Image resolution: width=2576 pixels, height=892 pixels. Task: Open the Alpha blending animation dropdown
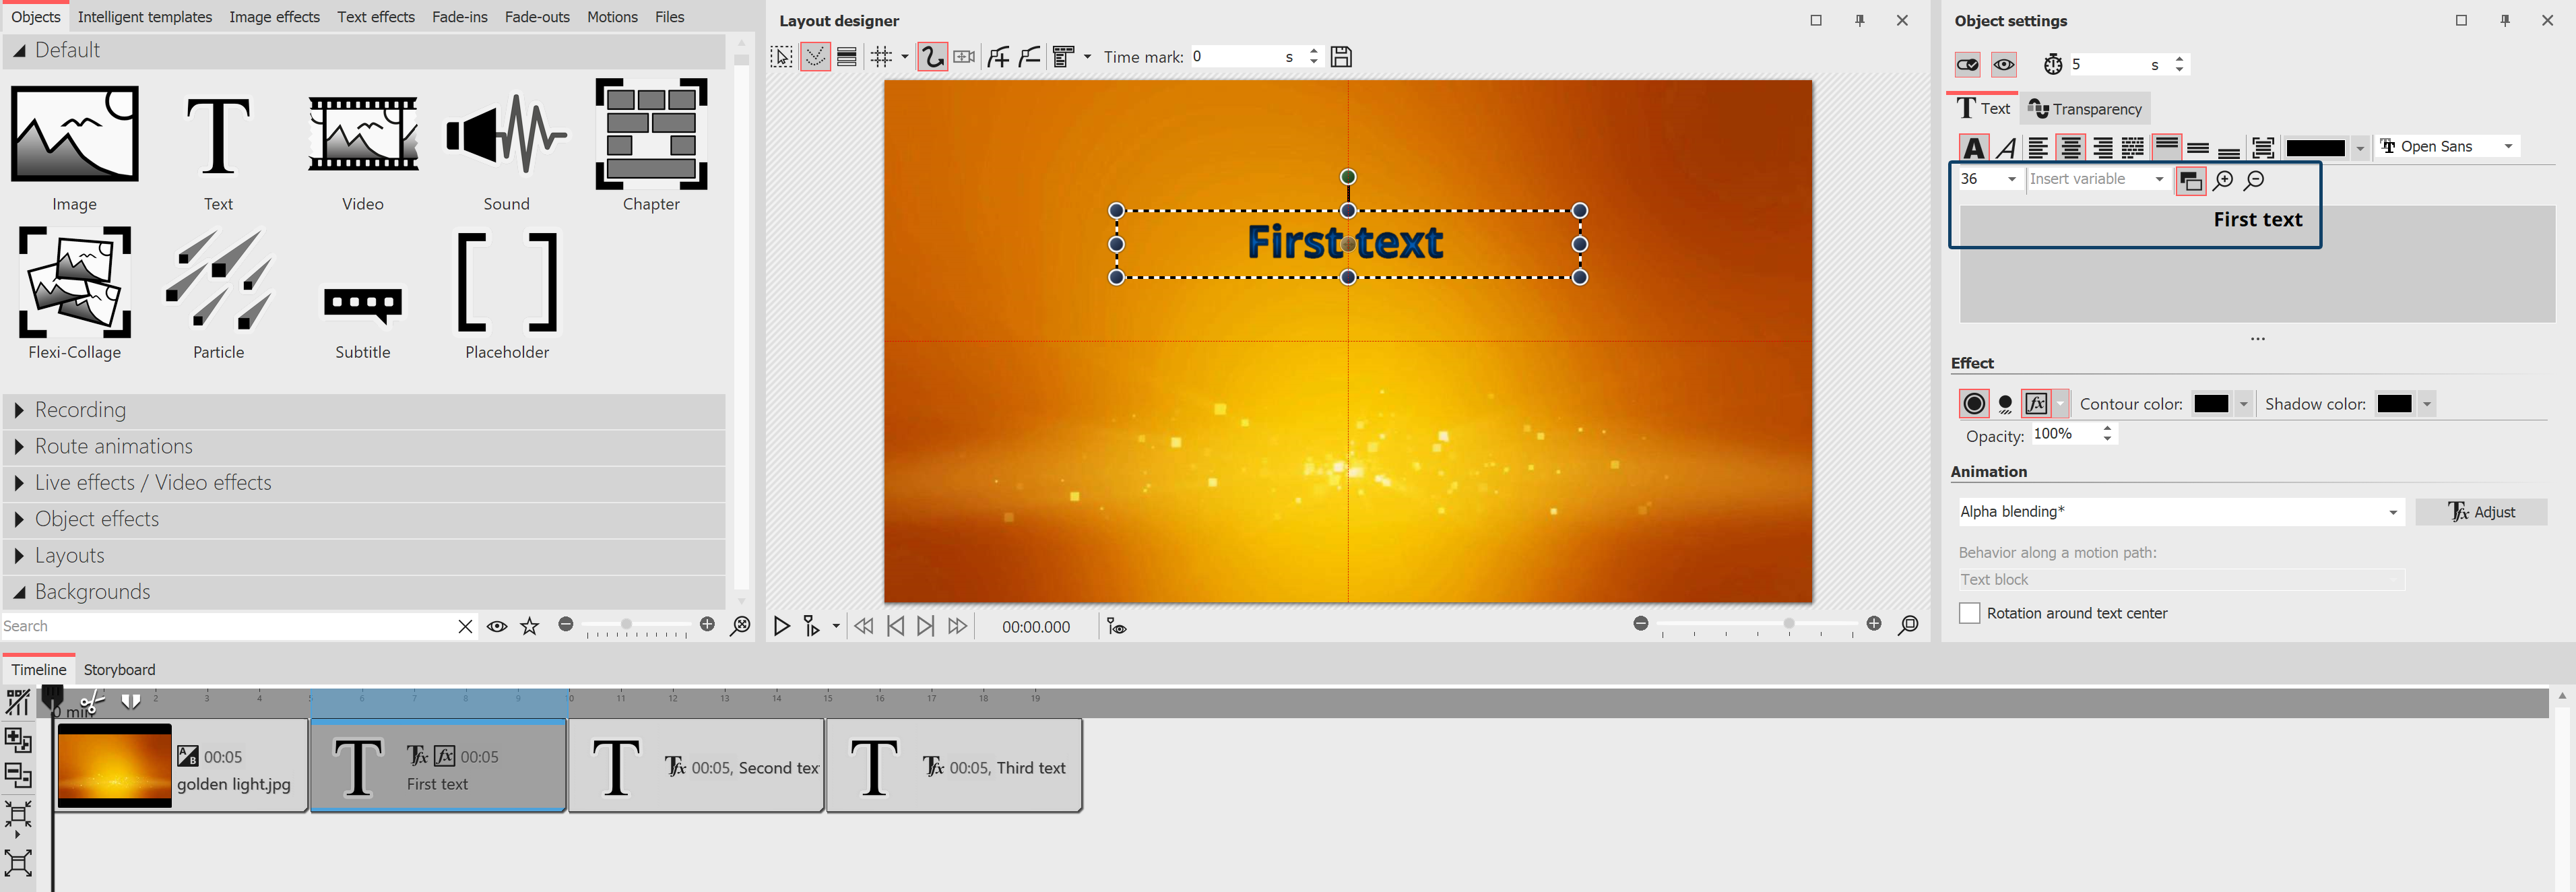(x=2180, y=511)
